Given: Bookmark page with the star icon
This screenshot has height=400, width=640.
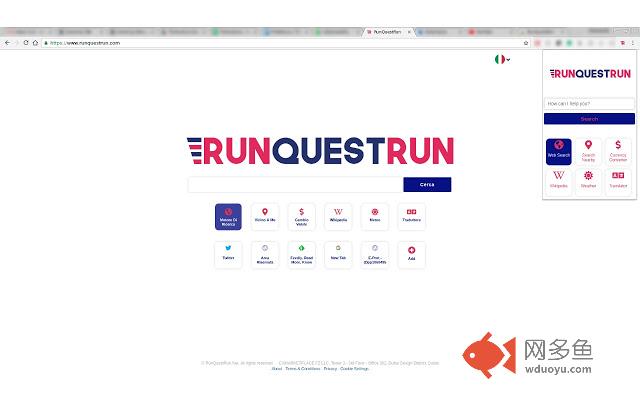Looking at the screenshot, I should (526, 43).
